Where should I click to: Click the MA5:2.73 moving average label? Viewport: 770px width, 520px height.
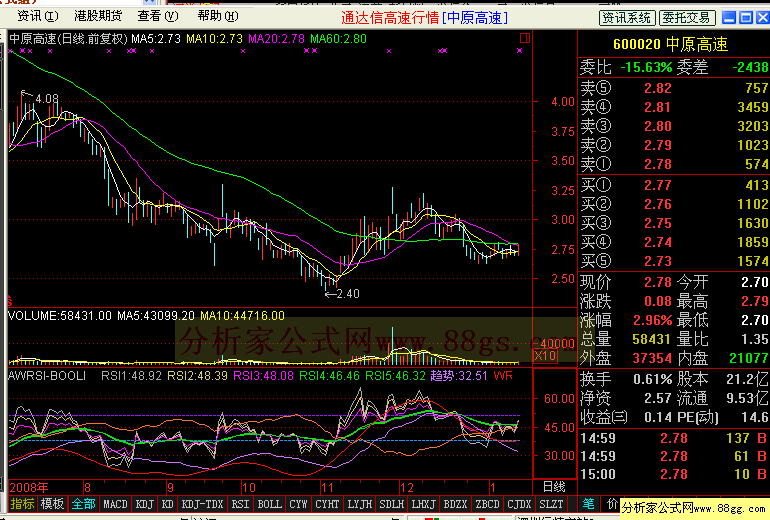pos(156,39)
